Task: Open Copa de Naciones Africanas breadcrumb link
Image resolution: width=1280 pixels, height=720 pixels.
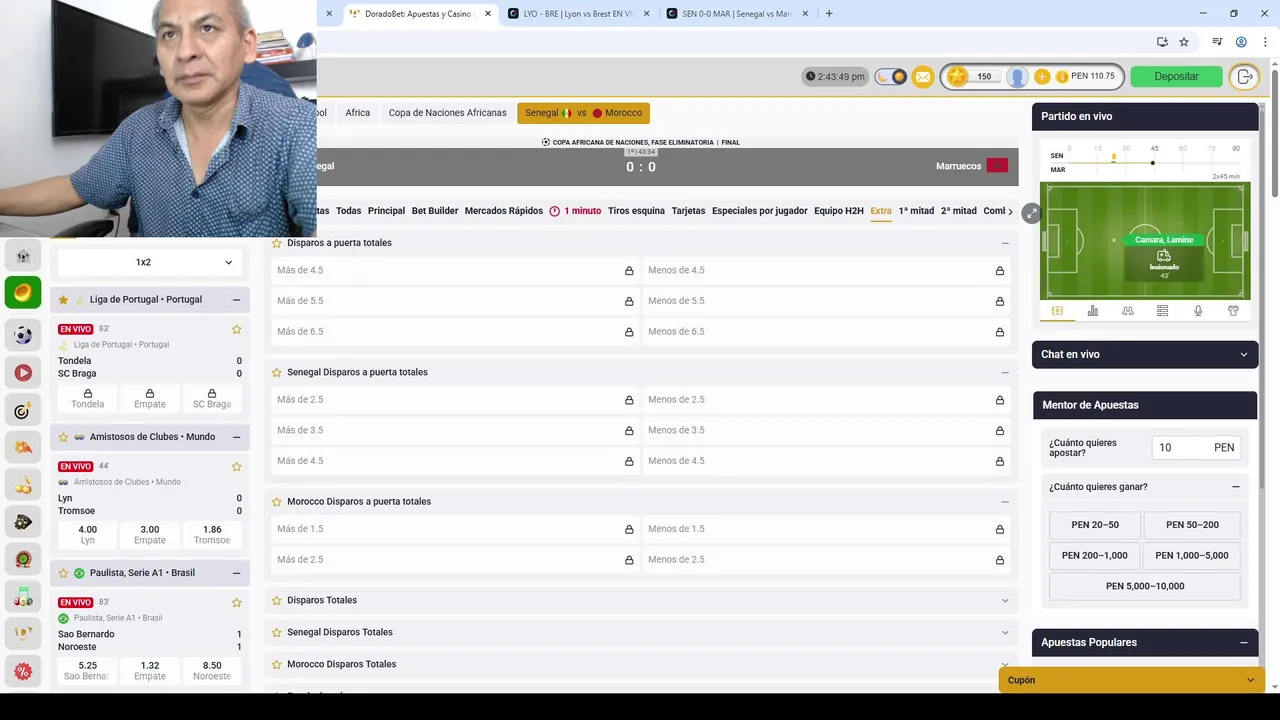Action: (x=447, y=113)
